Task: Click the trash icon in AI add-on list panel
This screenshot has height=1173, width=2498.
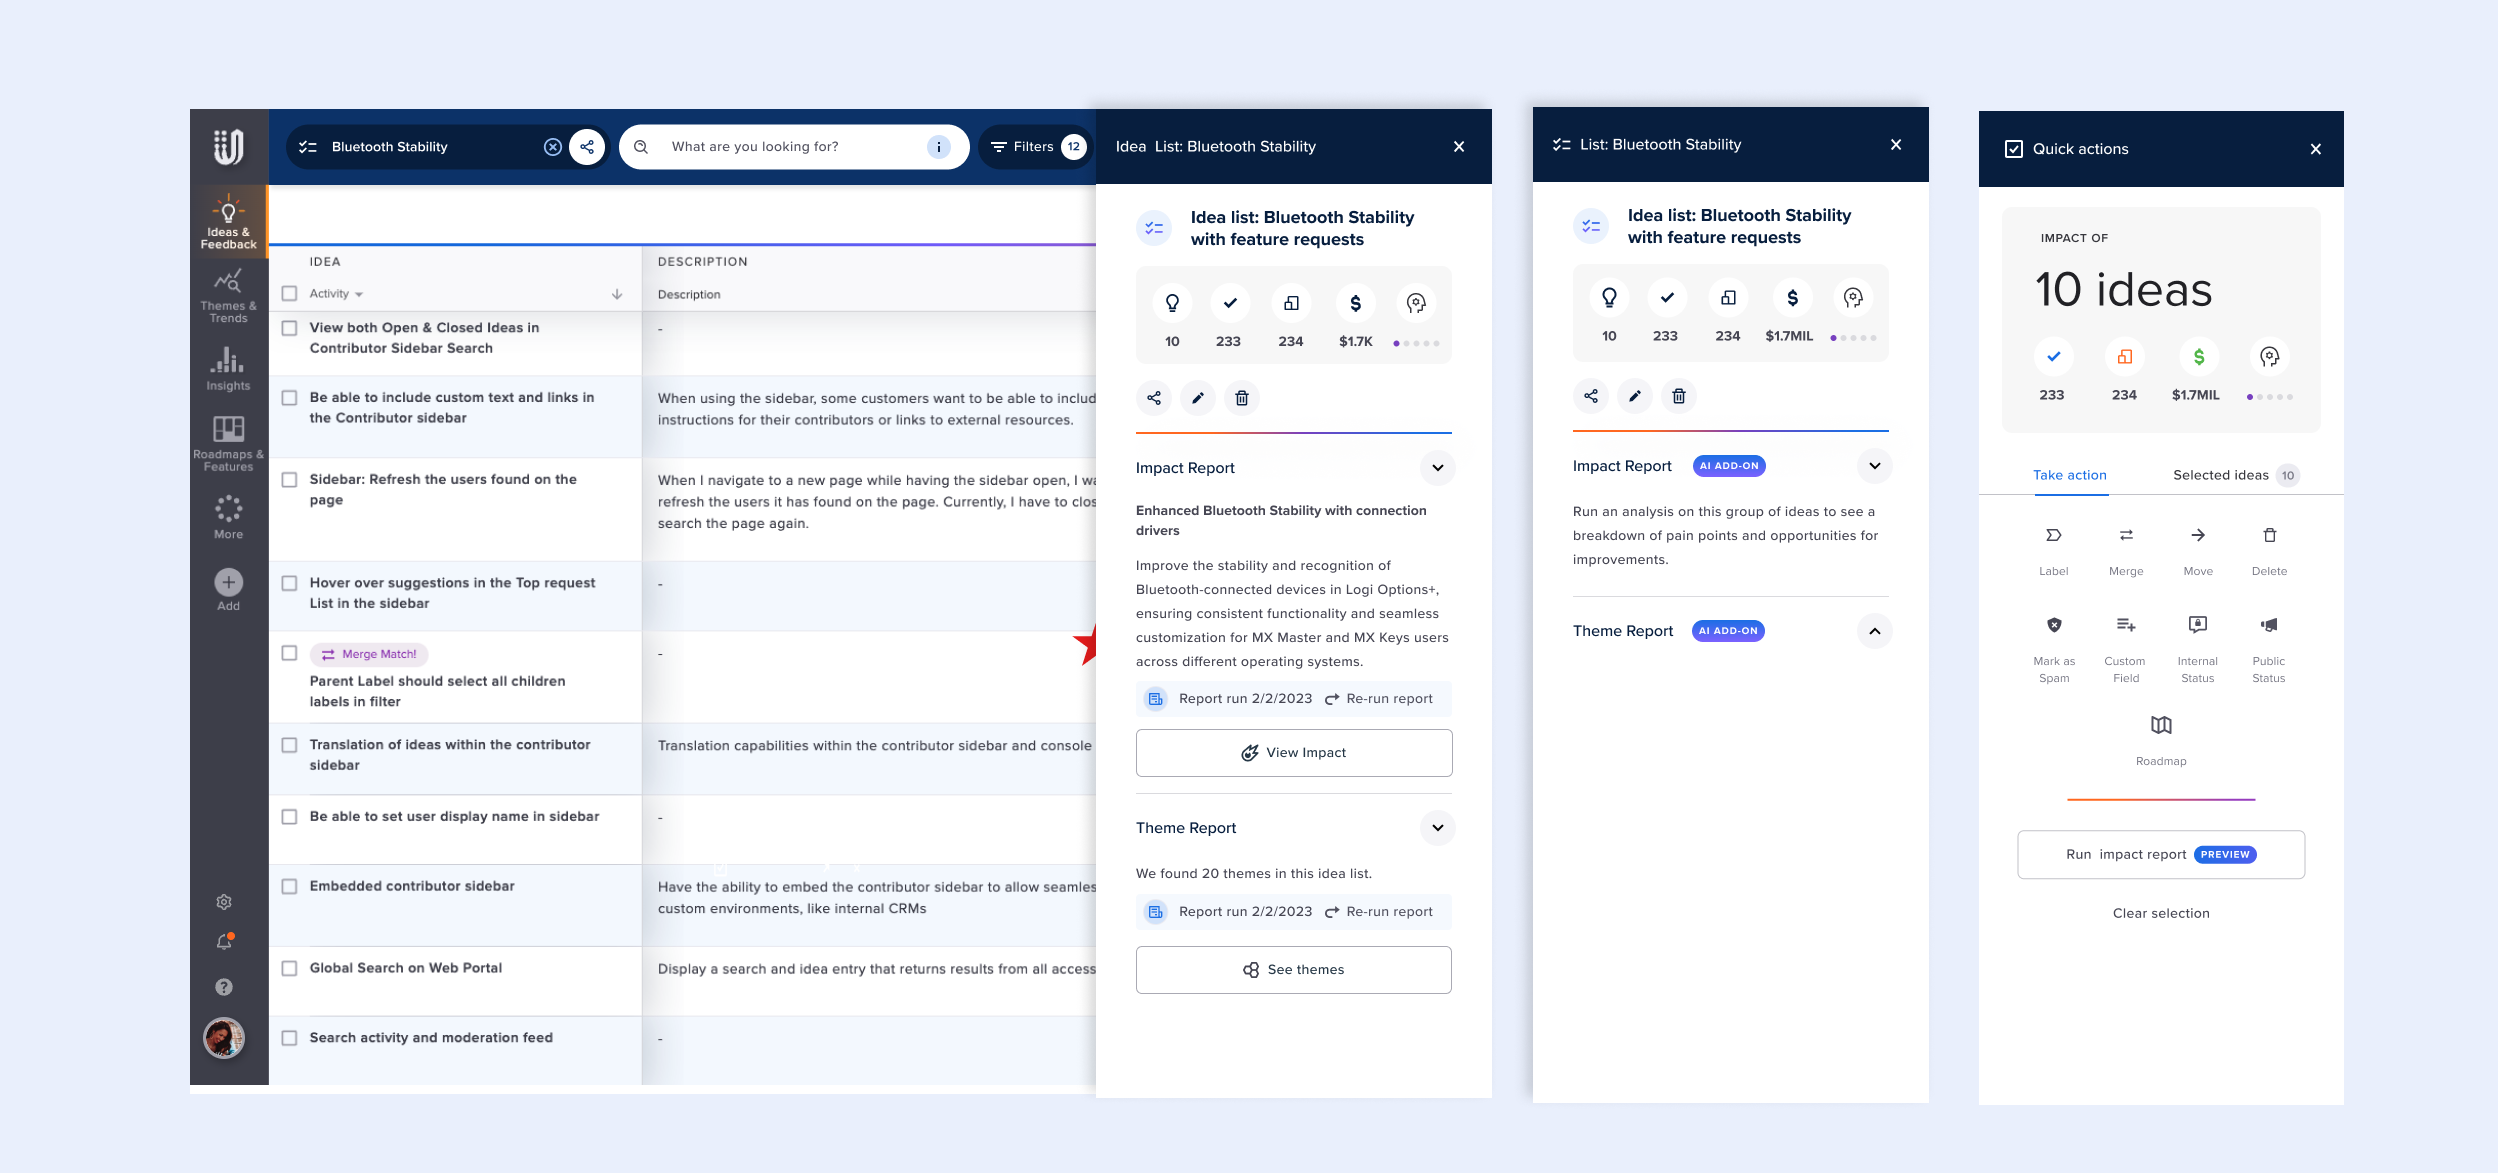Action: click(x=1679, y=396)
